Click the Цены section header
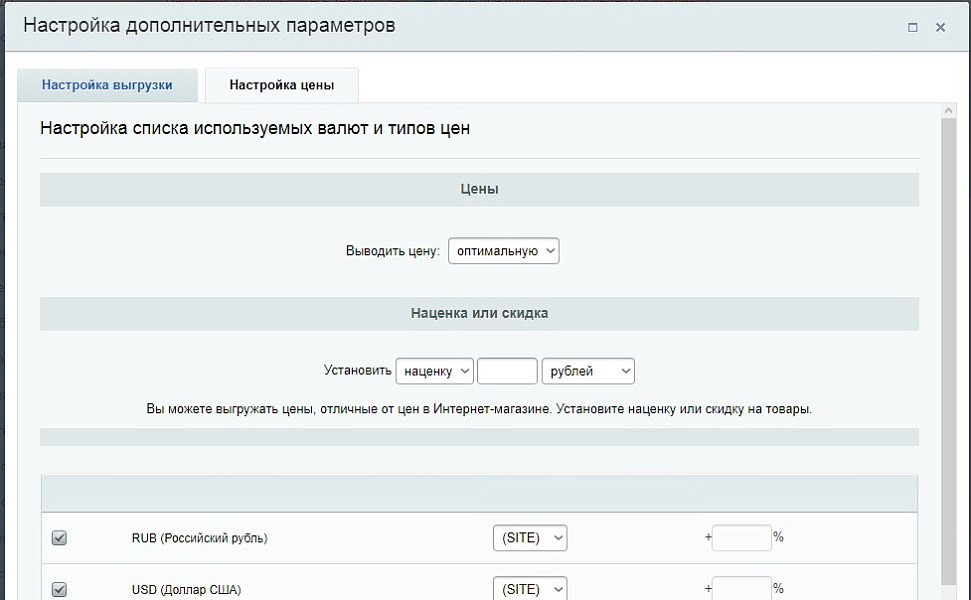 click(479, 189)
